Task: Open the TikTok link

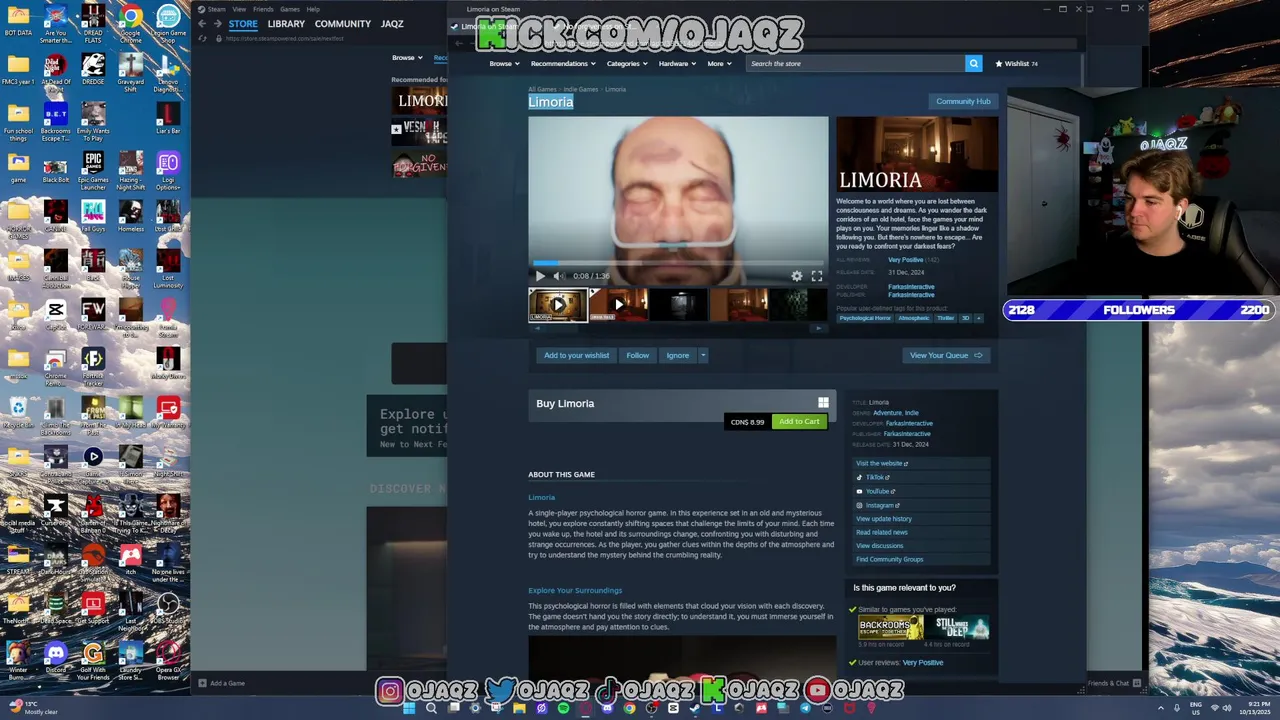Action: pyautogui.click(x=876, y=477)
